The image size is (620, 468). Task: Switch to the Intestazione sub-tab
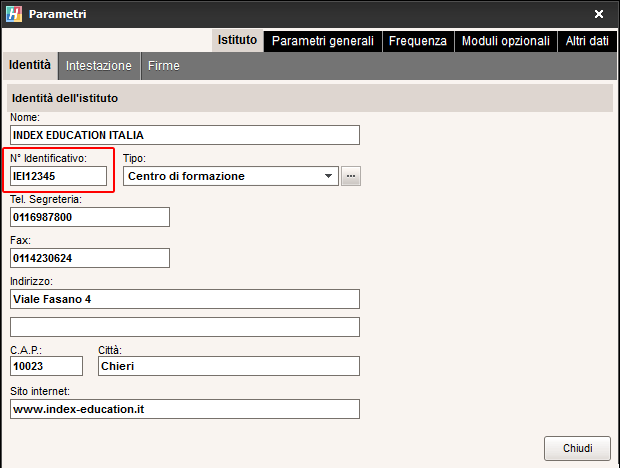click(x=99, y=66)
